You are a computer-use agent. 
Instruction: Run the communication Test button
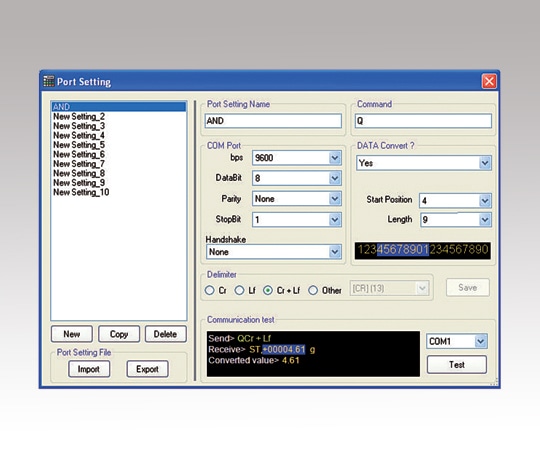(x=457, y=365)
